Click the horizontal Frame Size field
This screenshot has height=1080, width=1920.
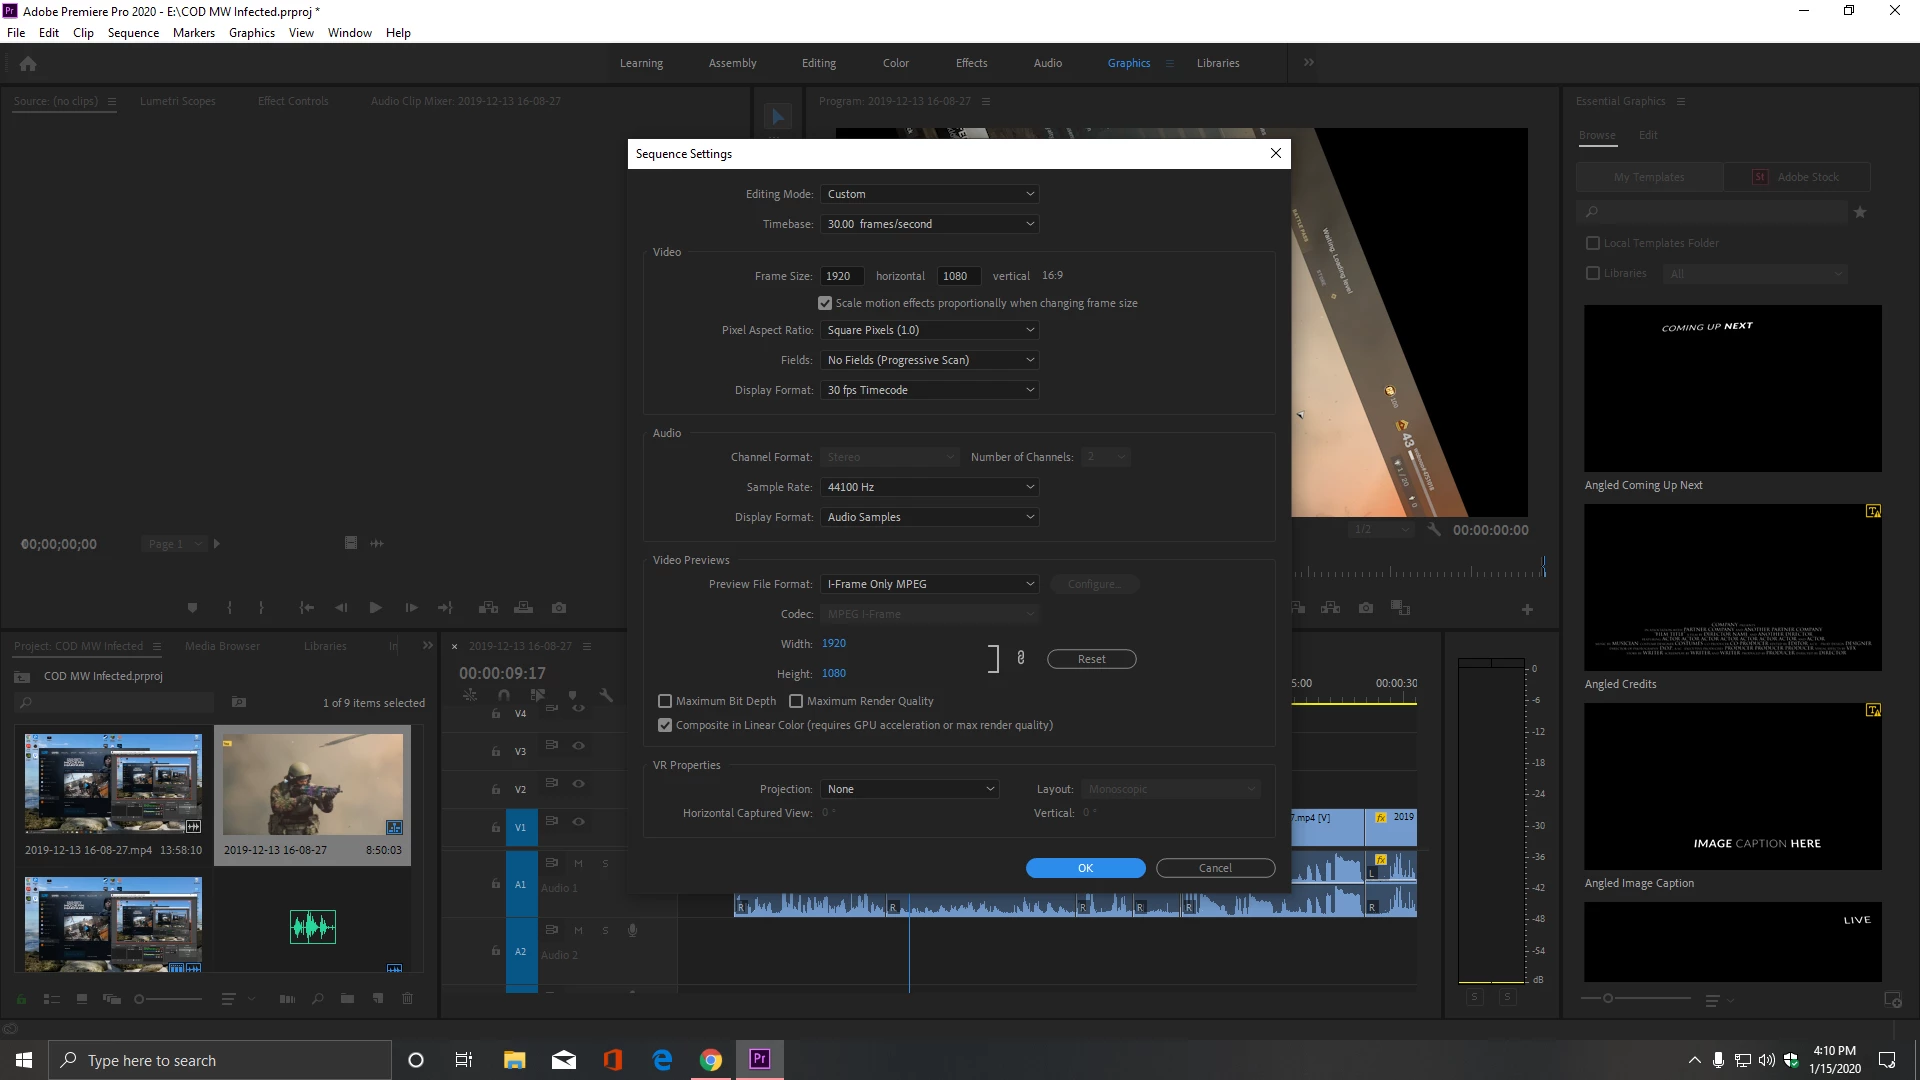point(841,276)
